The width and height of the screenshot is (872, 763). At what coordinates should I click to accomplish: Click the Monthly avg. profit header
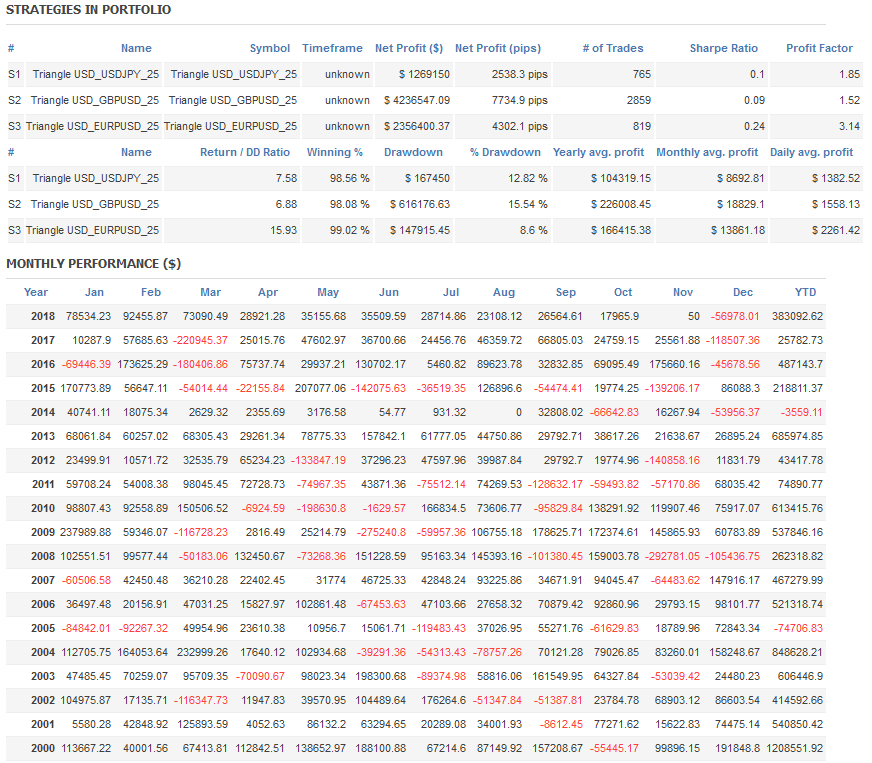[707, 152]
